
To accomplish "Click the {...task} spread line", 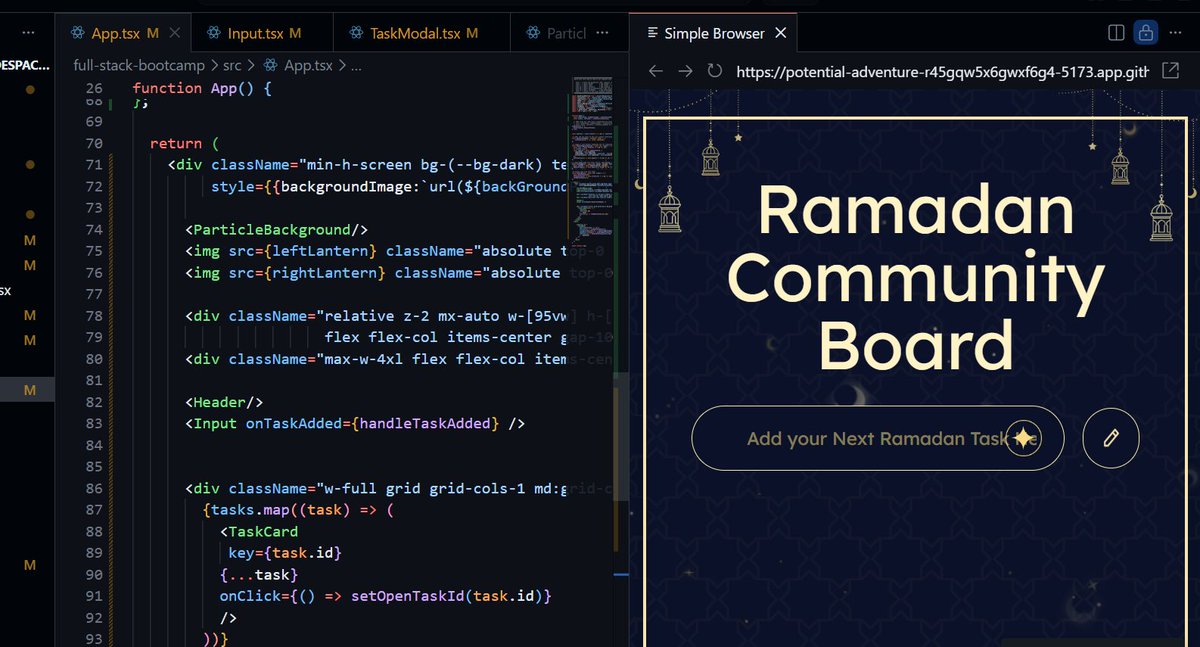I will click(x=259, y=575).
